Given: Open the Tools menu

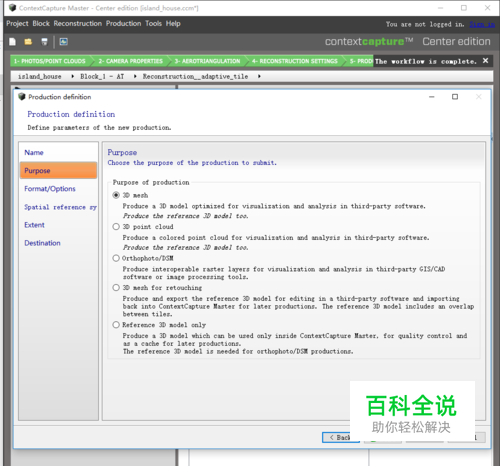Looking at the screenshot, I should click(x=154, y=24).
